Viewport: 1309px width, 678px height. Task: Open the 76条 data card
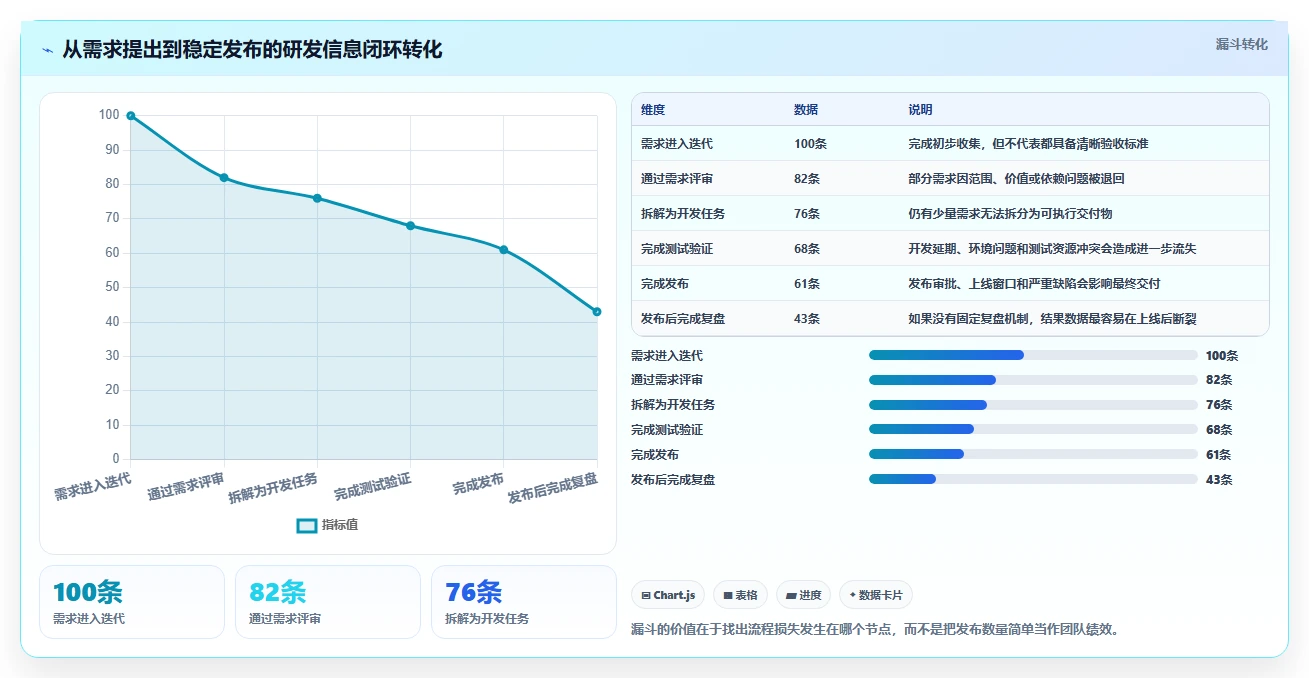pos(524,602)
